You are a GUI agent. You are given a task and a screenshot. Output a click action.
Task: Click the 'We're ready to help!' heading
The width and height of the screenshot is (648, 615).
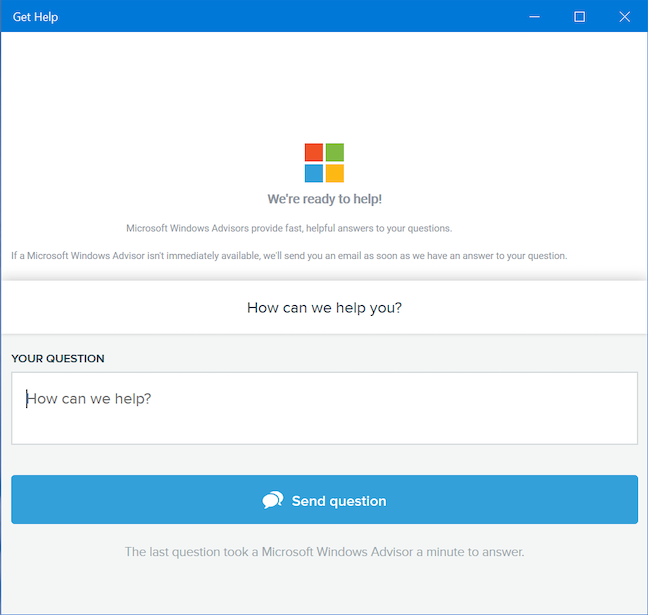coord(324,199)
